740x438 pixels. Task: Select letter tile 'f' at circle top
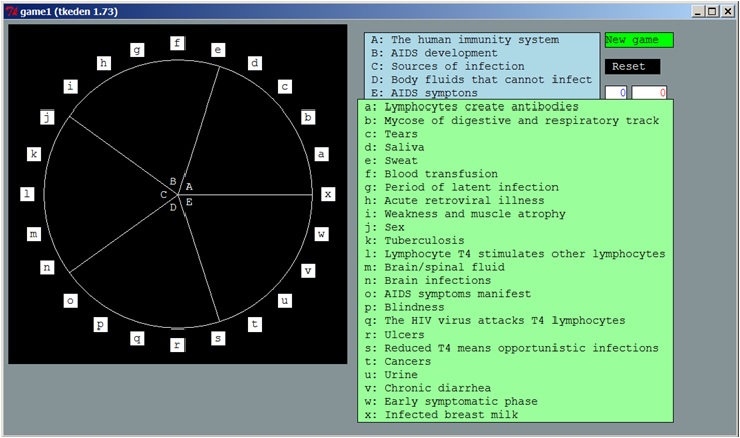177,43
